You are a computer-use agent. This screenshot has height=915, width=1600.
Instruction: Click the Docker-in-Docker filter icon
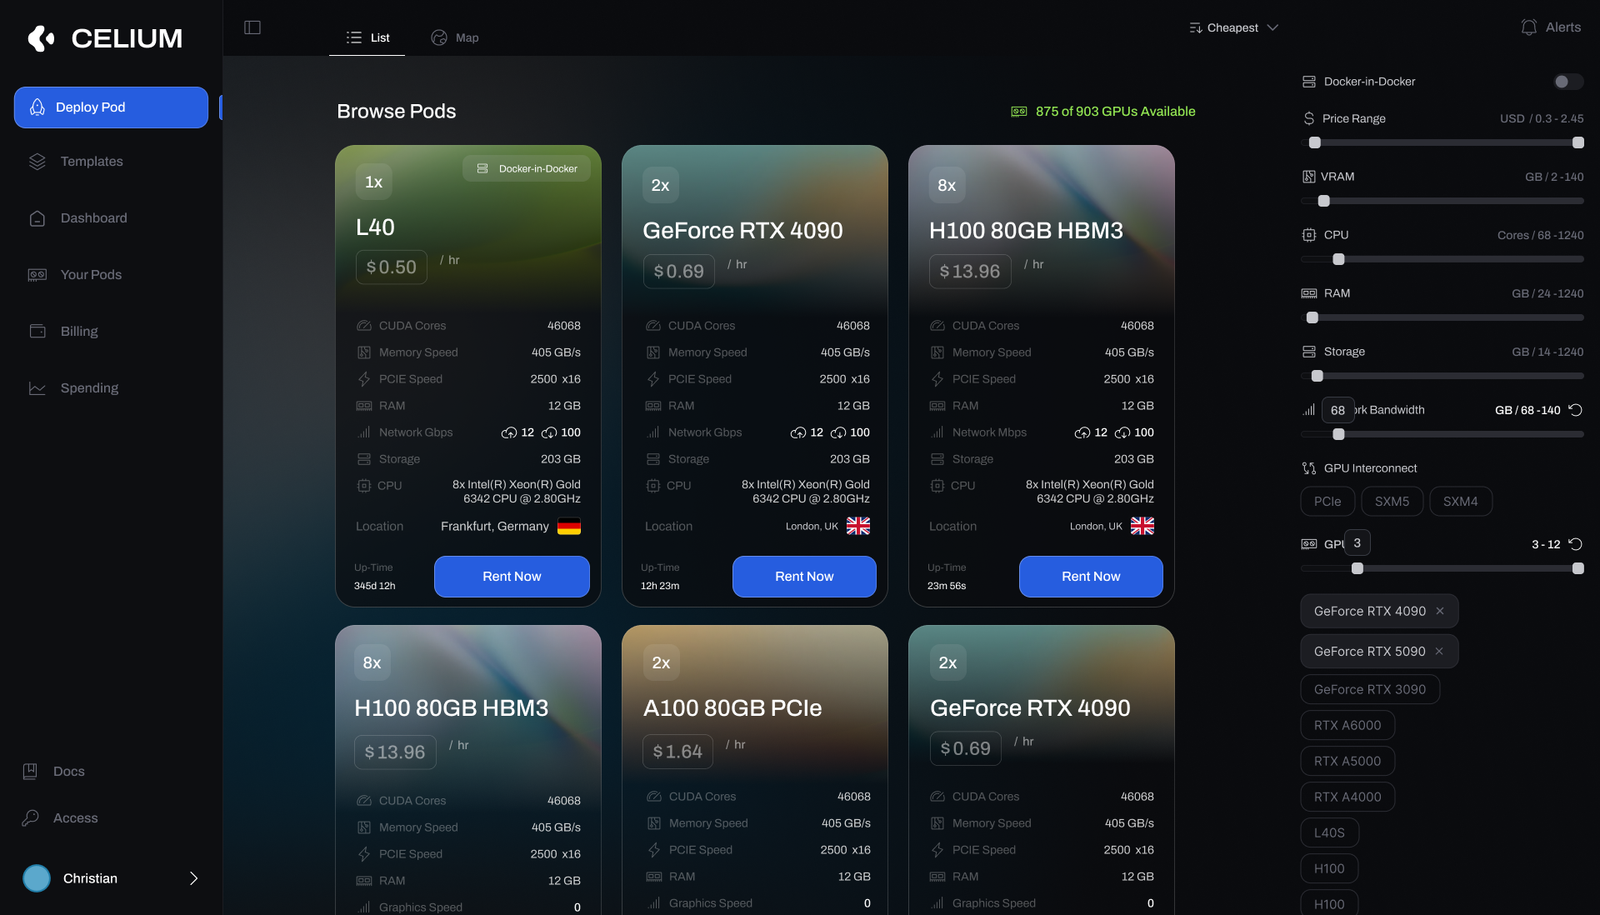click(1309, 81)
